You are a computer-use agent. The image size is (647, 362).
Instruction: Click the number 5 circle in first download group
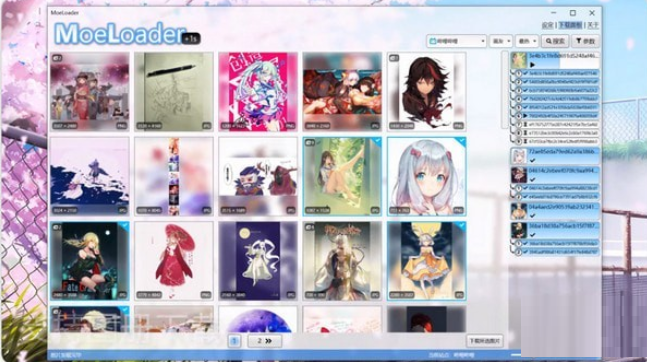point(519,107)
